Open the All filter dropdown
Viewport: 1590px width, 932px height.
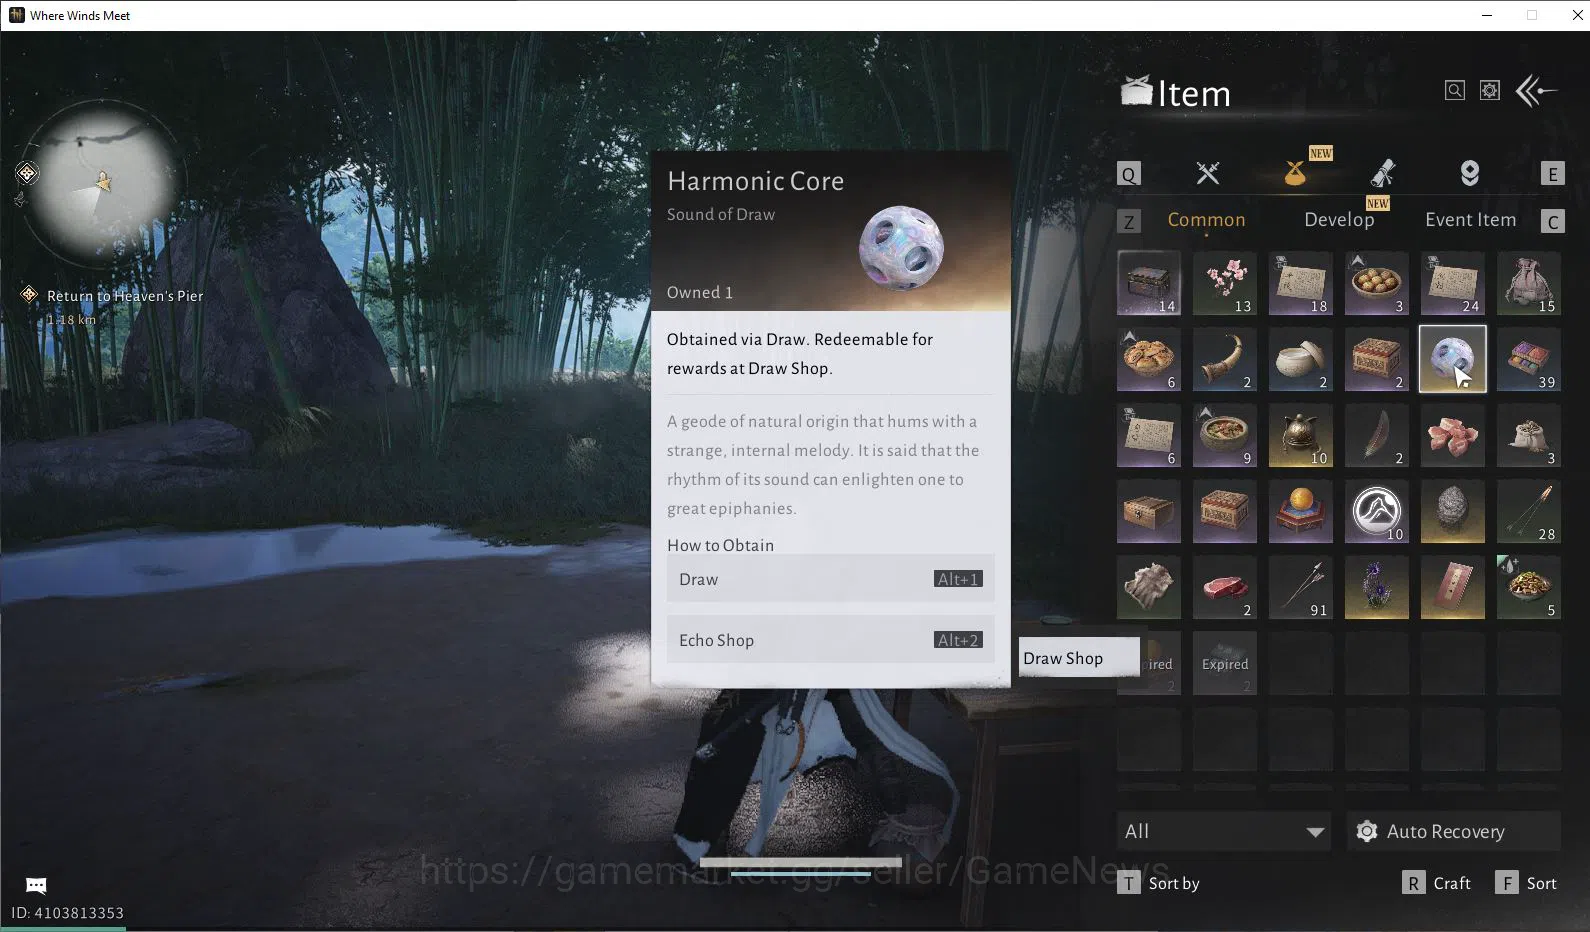[1223, 831]
